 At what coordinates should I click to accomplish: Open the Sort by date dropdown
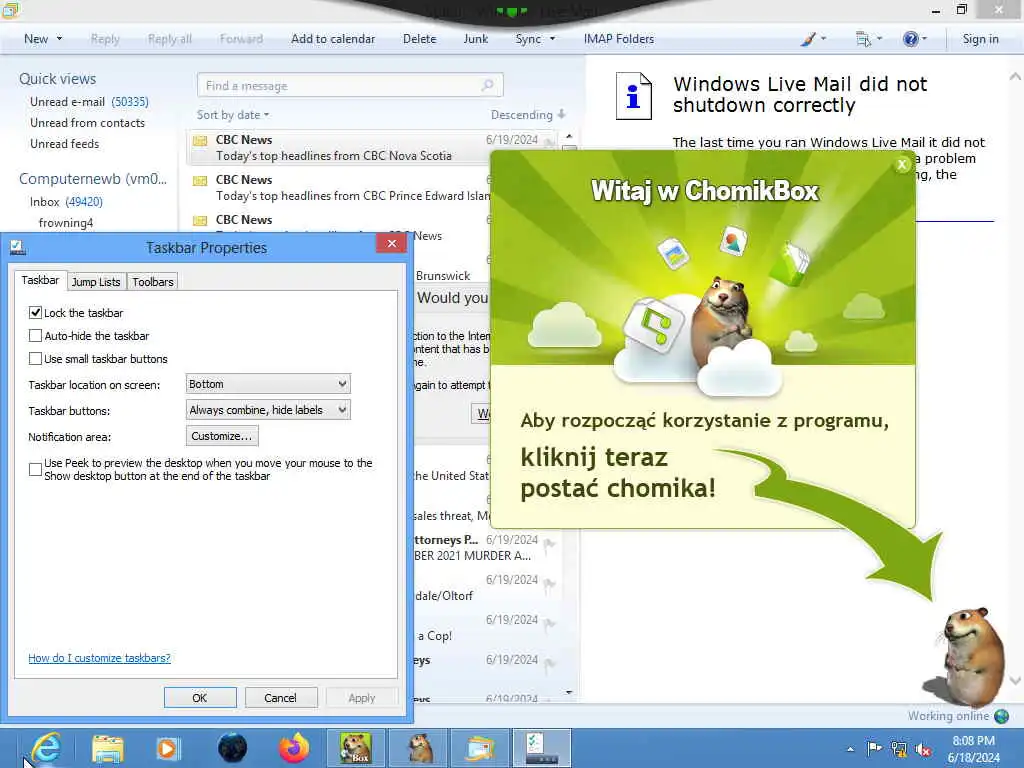coord(233,115)
